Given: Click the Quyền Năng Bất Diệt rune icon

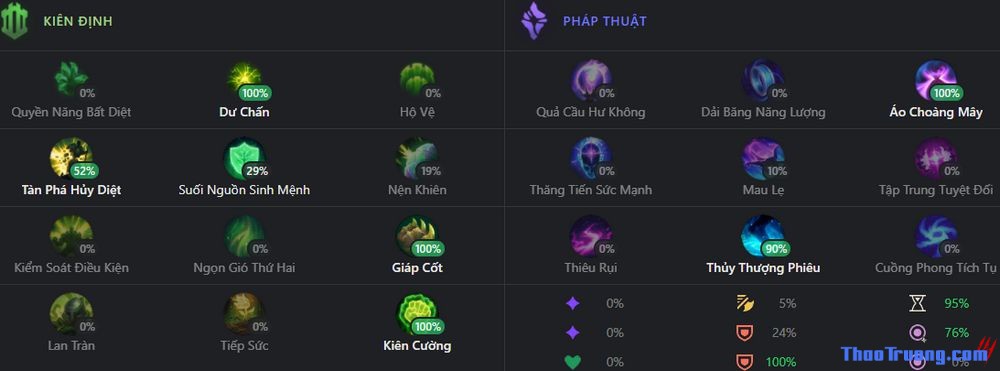Looking at the screenshot, I should 71,80.
